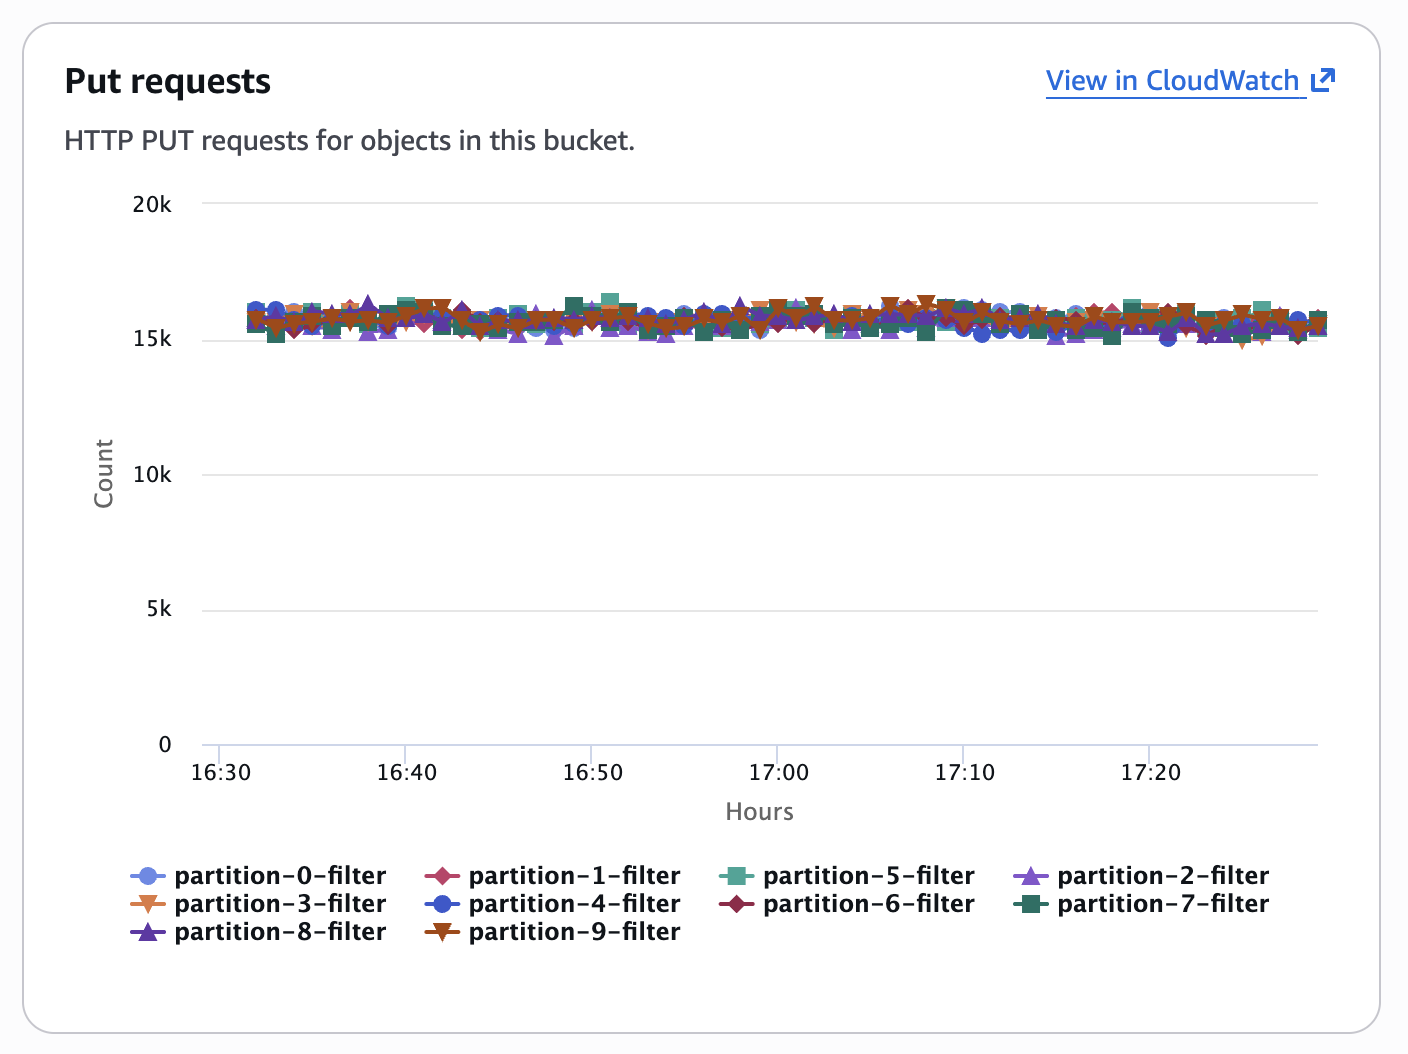Click the Put requests chart title

point(167,80)
